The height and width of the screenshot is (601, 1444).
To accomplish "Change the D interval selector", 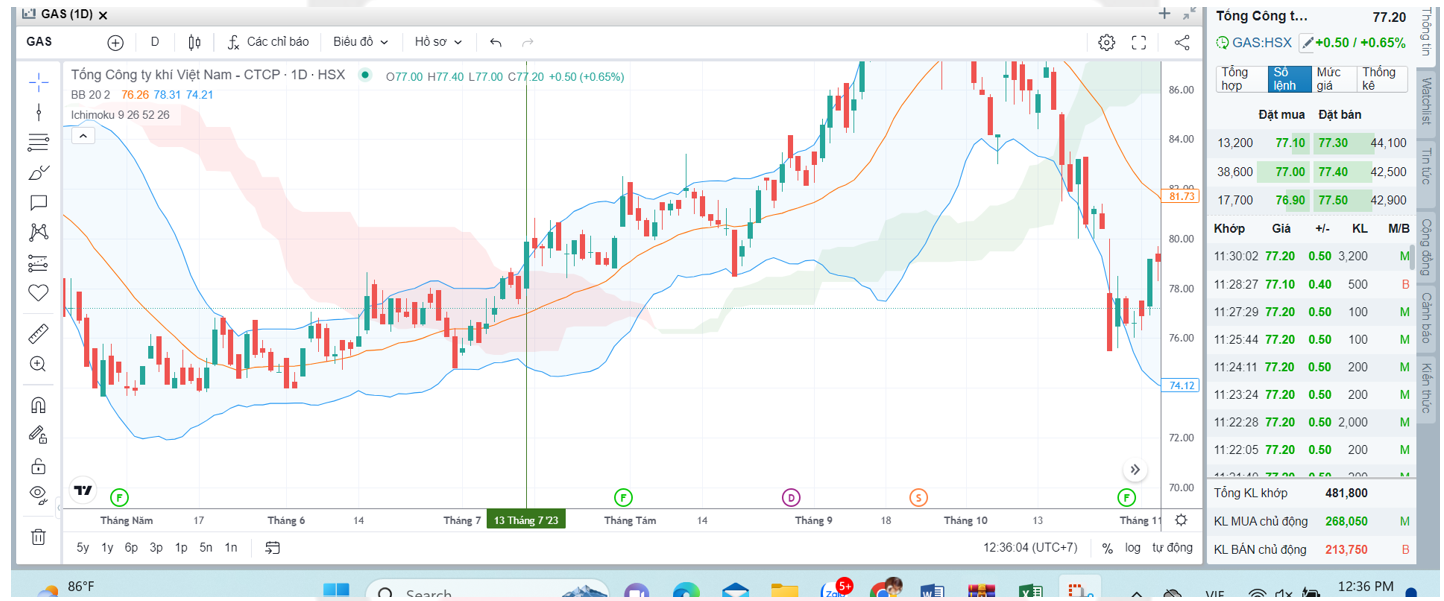I will [155, 42].
